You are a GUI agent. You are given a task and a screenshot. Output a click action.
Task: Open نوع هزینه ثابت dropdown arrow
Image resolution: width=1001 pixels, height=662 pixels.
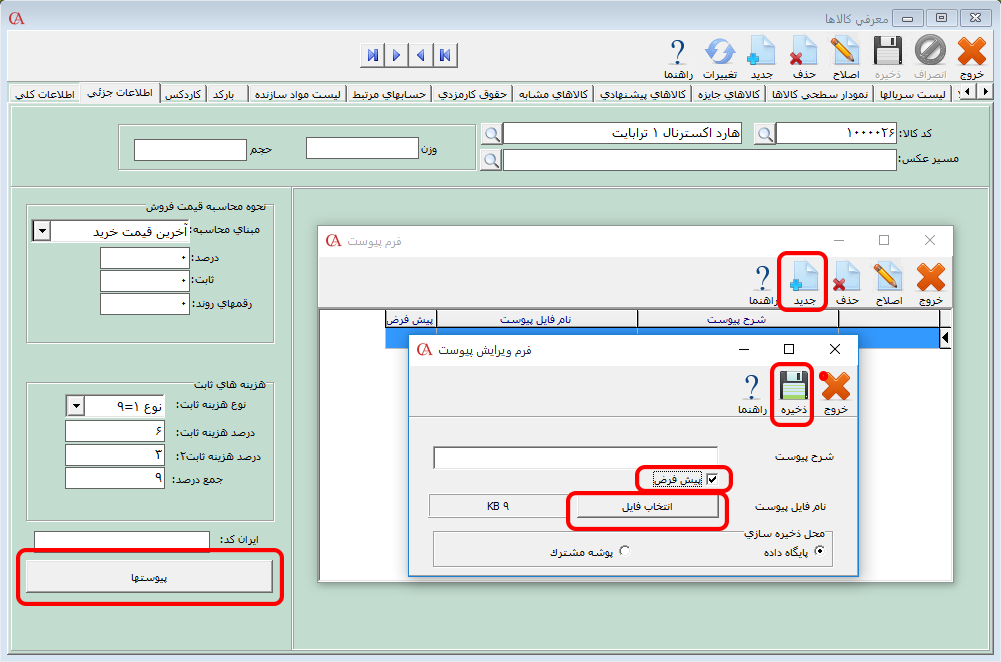click(x=75, y=405)
